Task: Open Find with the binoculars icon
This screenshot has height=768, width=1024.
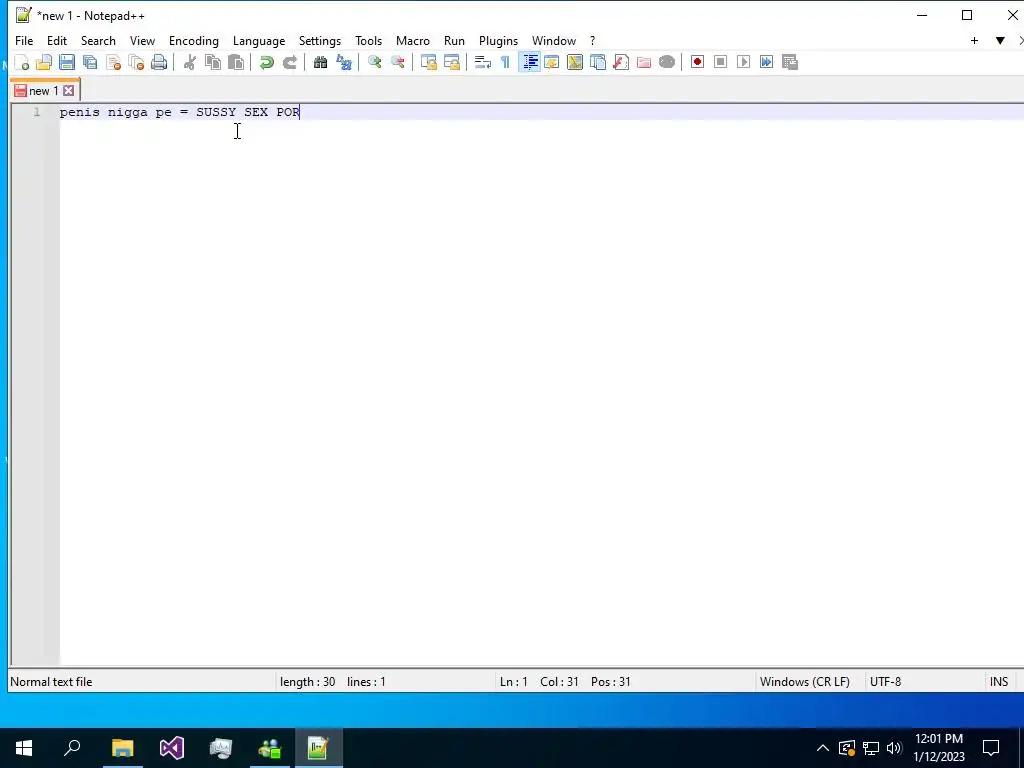Action: click(x=320, y=62)
